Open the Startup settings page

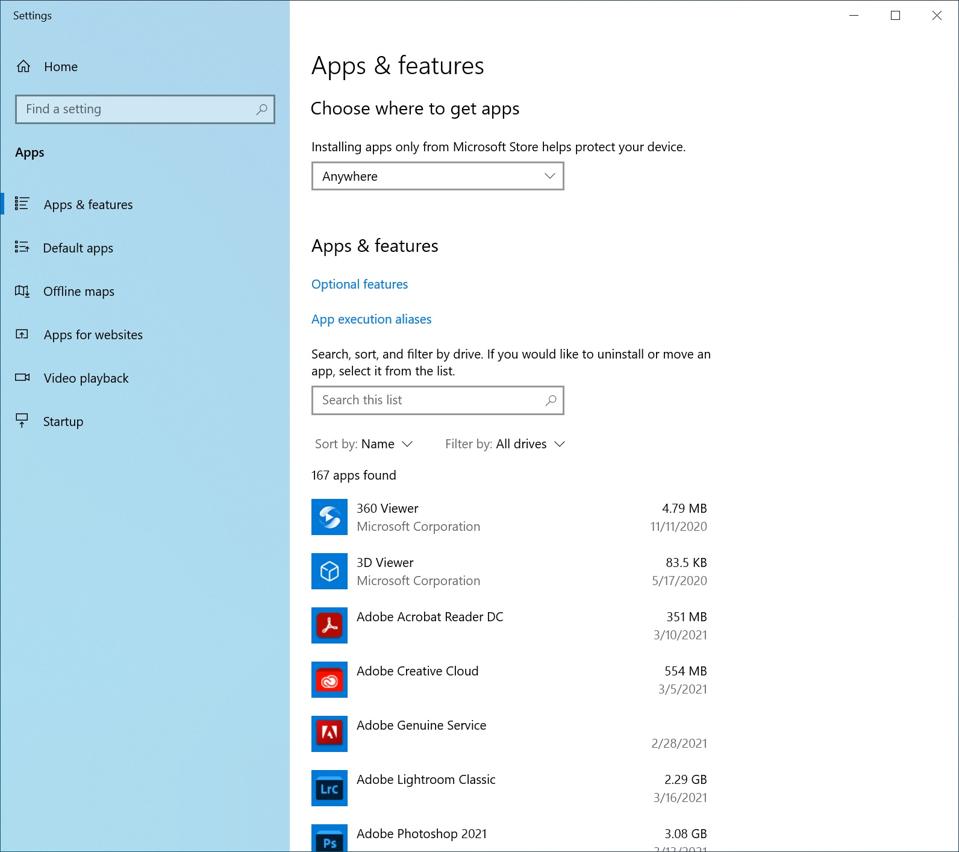tap(63, 421)
